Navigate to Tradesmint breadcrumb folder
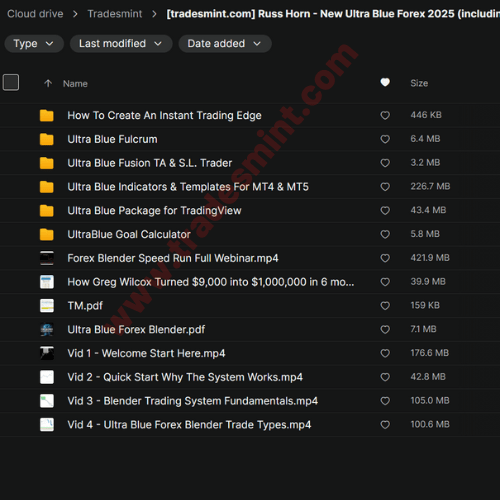Viewport: 500px width, 500px height. pos(115,14)
